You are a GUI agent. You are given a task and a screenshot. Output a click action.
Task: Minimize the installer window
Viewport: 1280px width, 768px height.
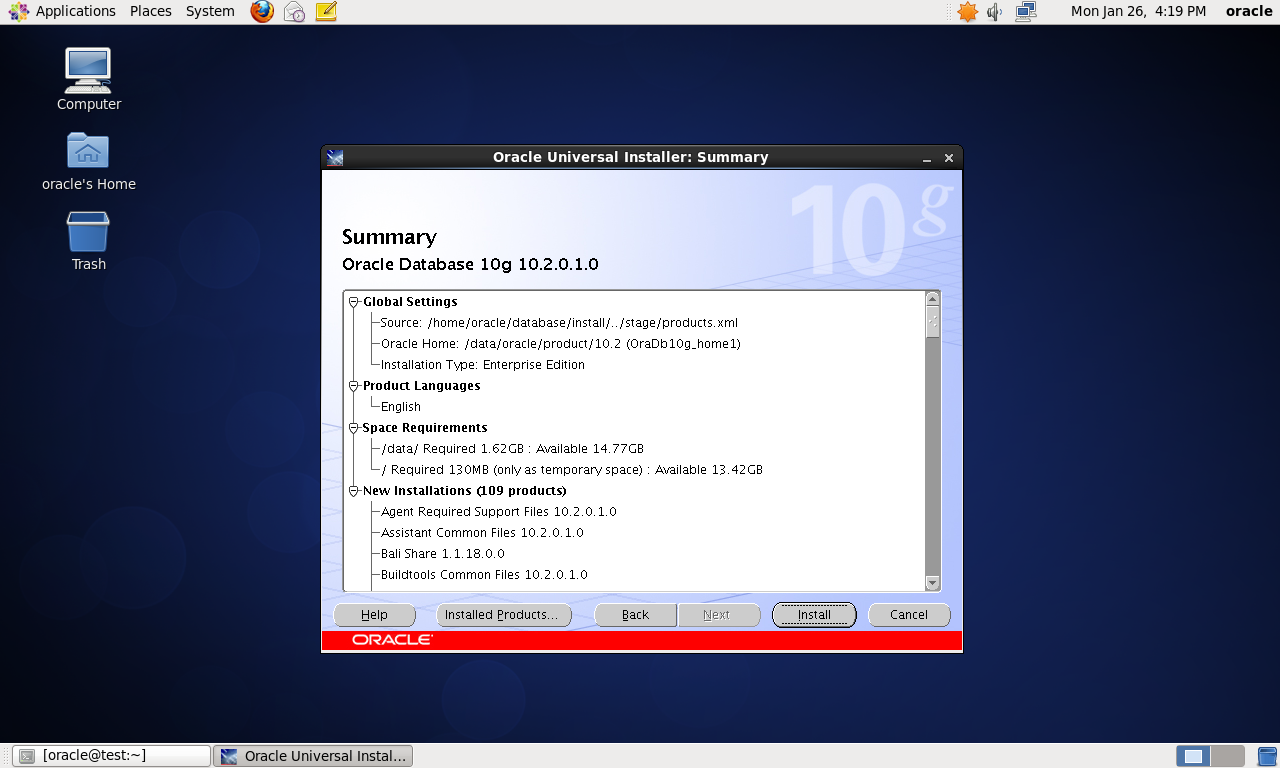click(x=927, y=158)
